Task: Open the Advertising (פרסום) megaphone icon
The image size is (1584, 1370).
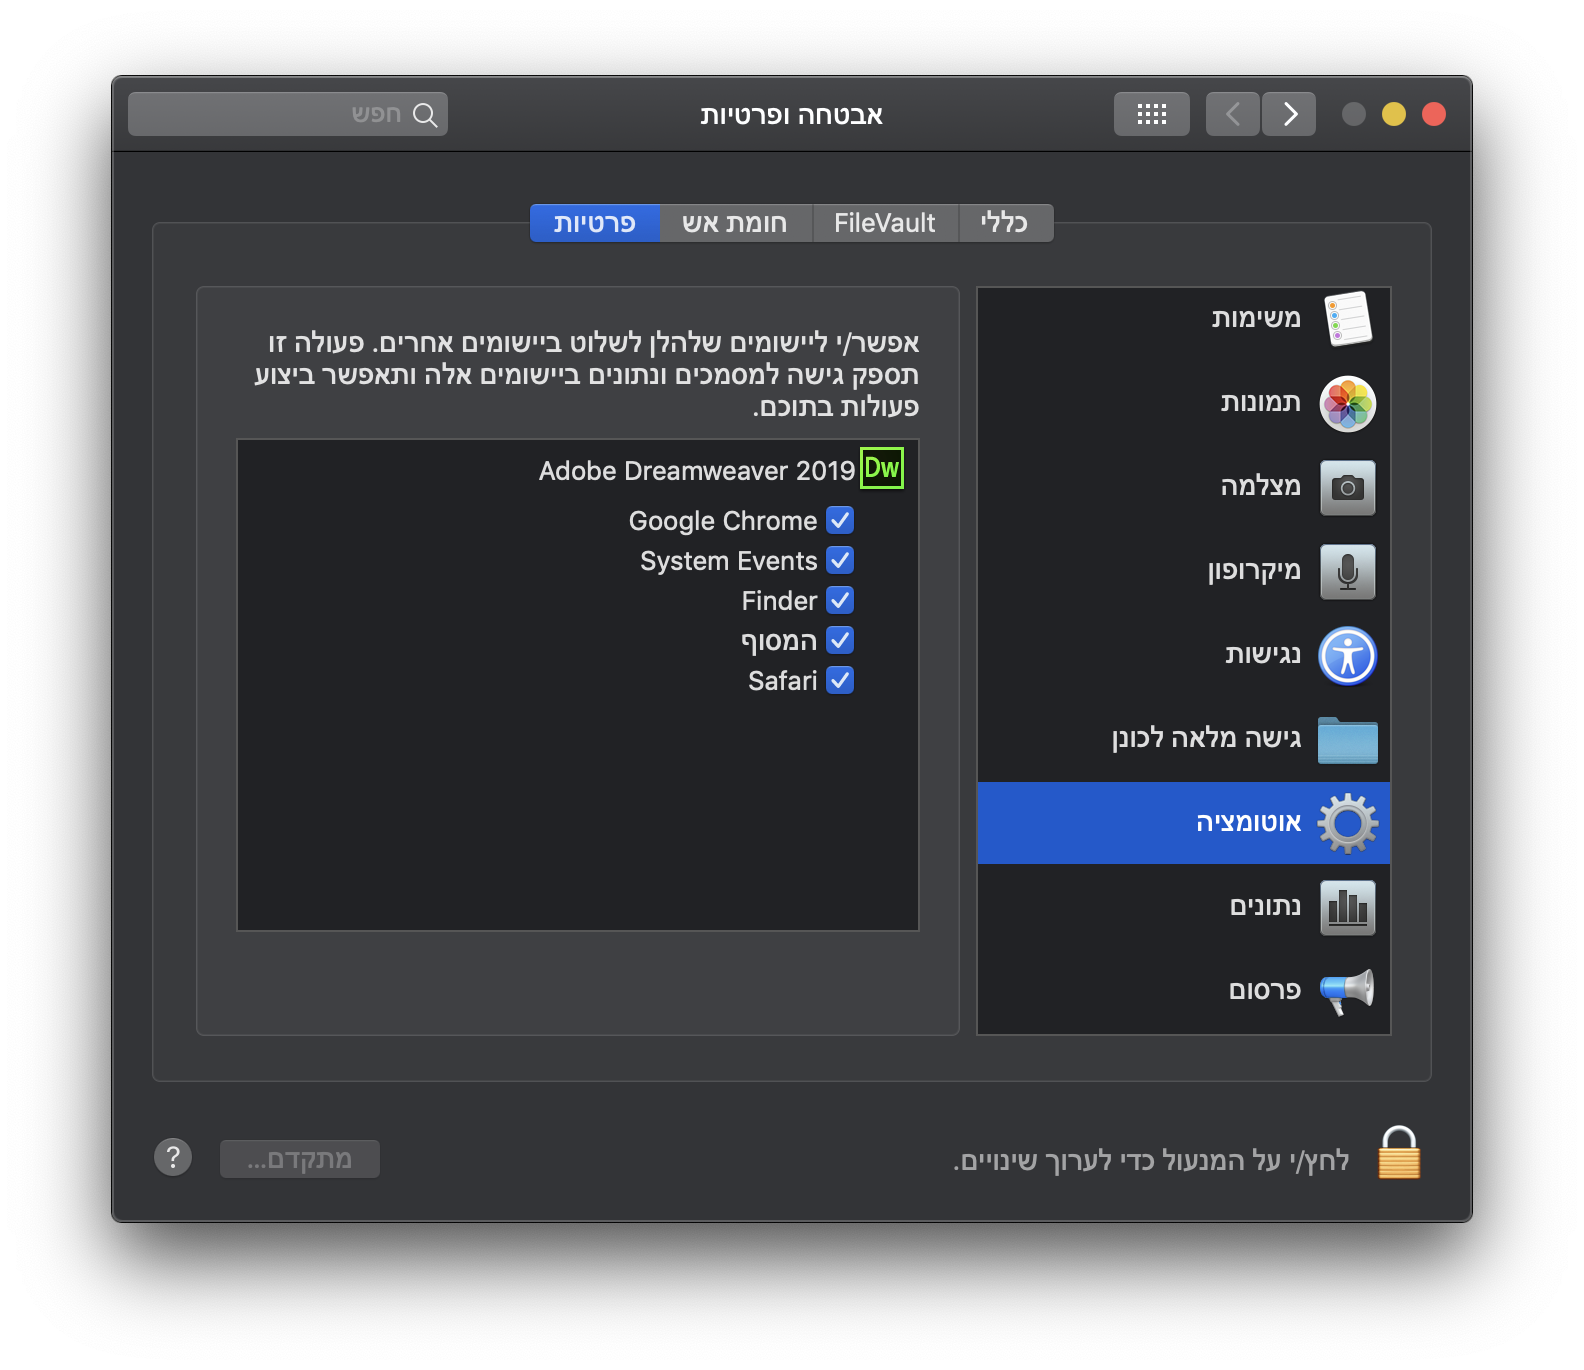Action: 1347,991
